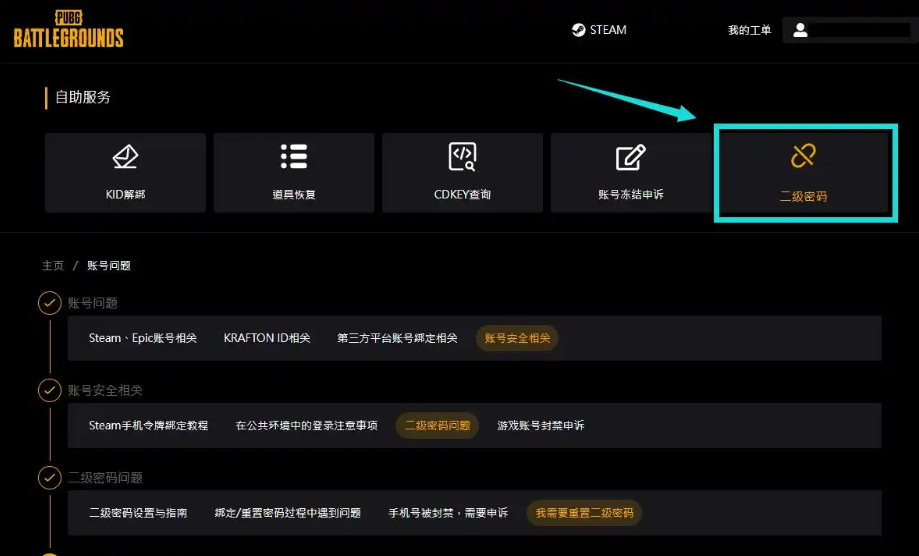The height and width of the screenshot is (556, 919).
Task: Click the PUBG Battlegrounds logo
Action: 68,30
